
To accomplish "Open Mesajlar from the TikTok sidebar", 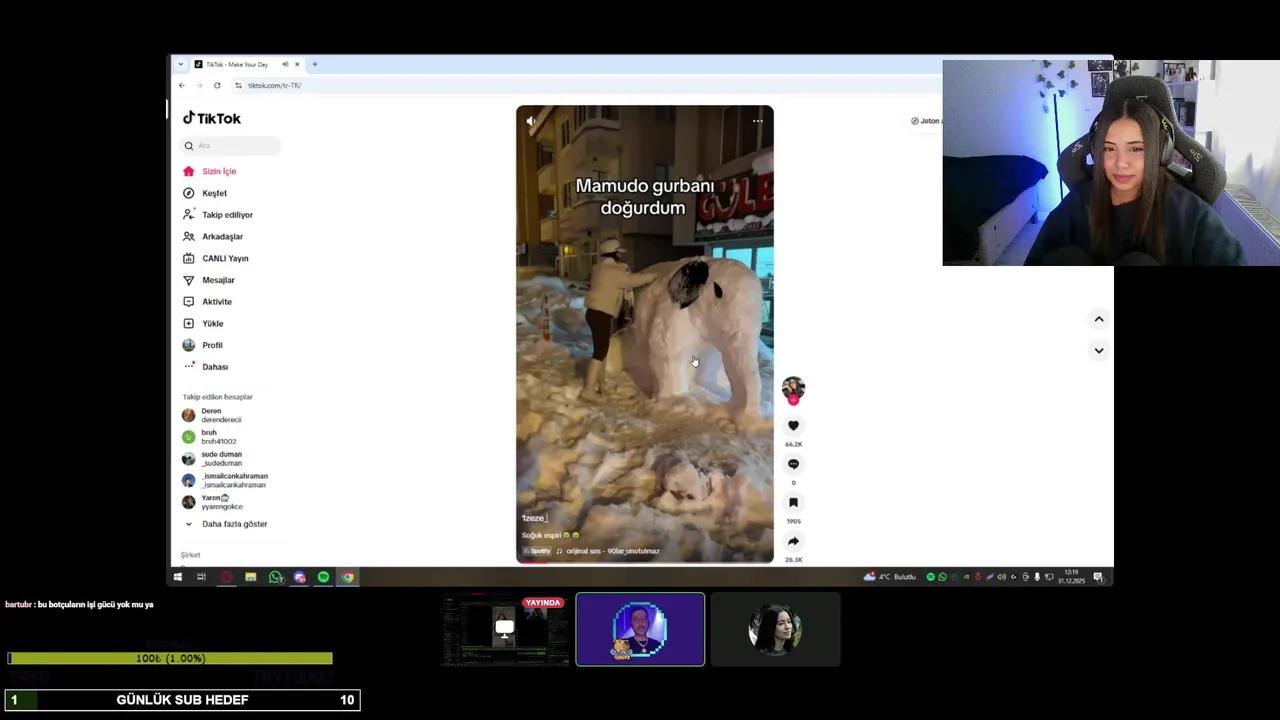I will tap(218, 280).
